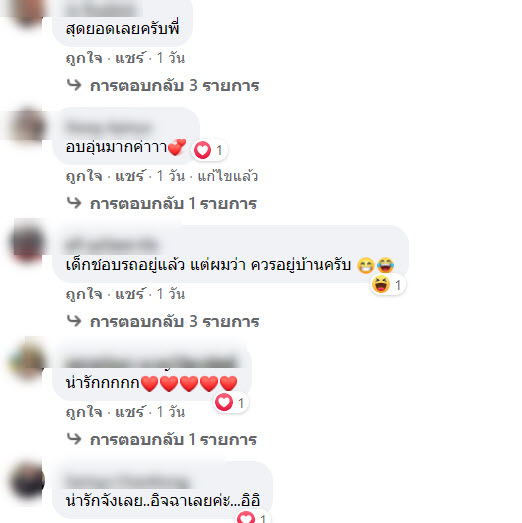Like the อบอุ่นมากค่าาา comment via ถูกใจ

(84, 176)
